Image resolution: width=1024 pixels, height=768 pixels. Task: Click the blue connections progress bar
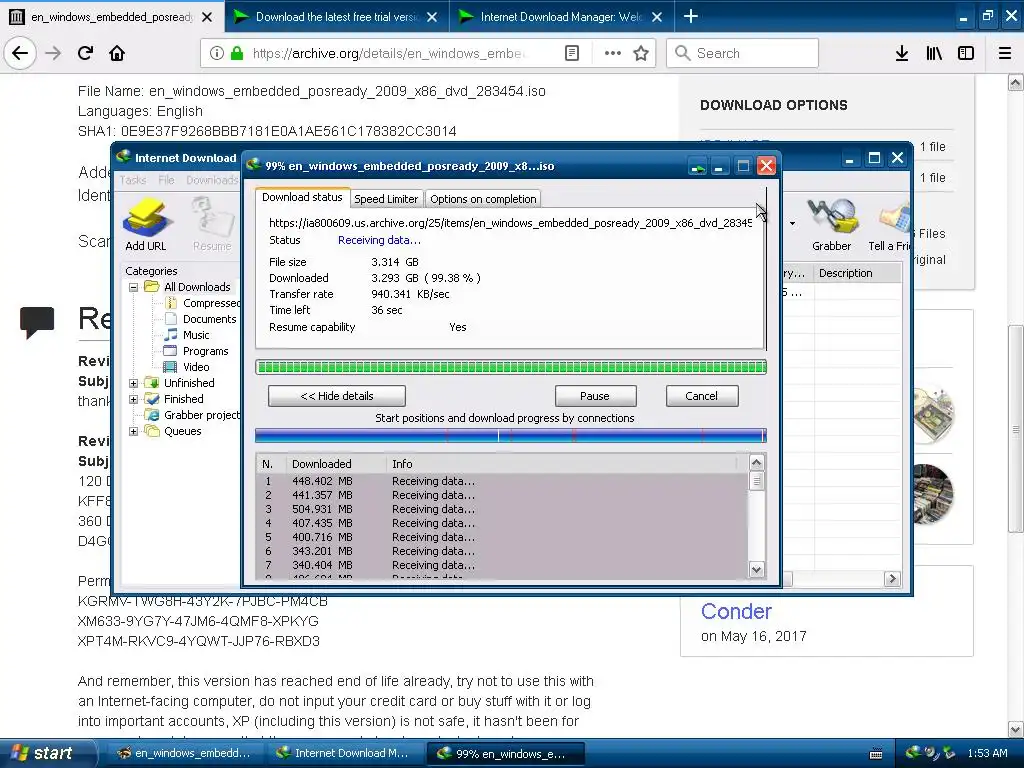(x=511, y=436)
